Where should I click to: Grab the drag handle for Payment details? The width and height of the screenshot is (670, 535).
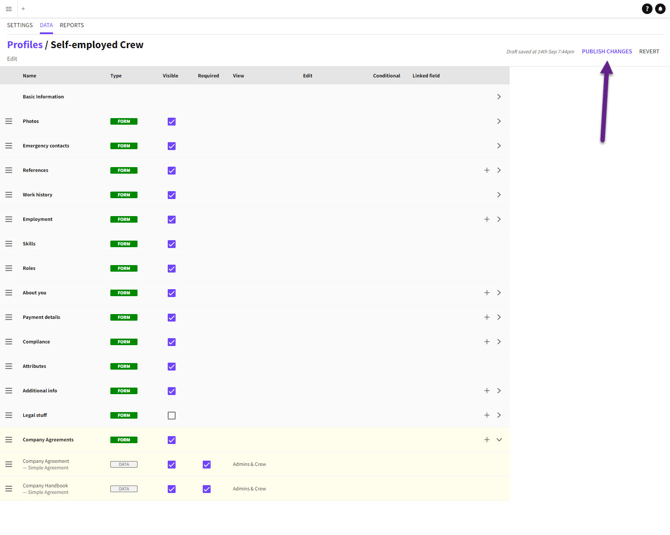click(x=9, y=317)
